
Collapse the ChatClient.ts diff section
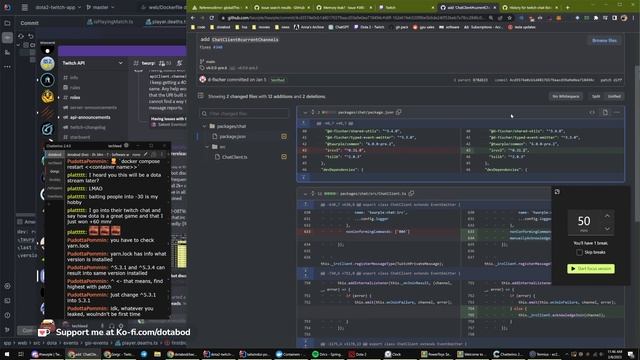click(x=305, y=193)
